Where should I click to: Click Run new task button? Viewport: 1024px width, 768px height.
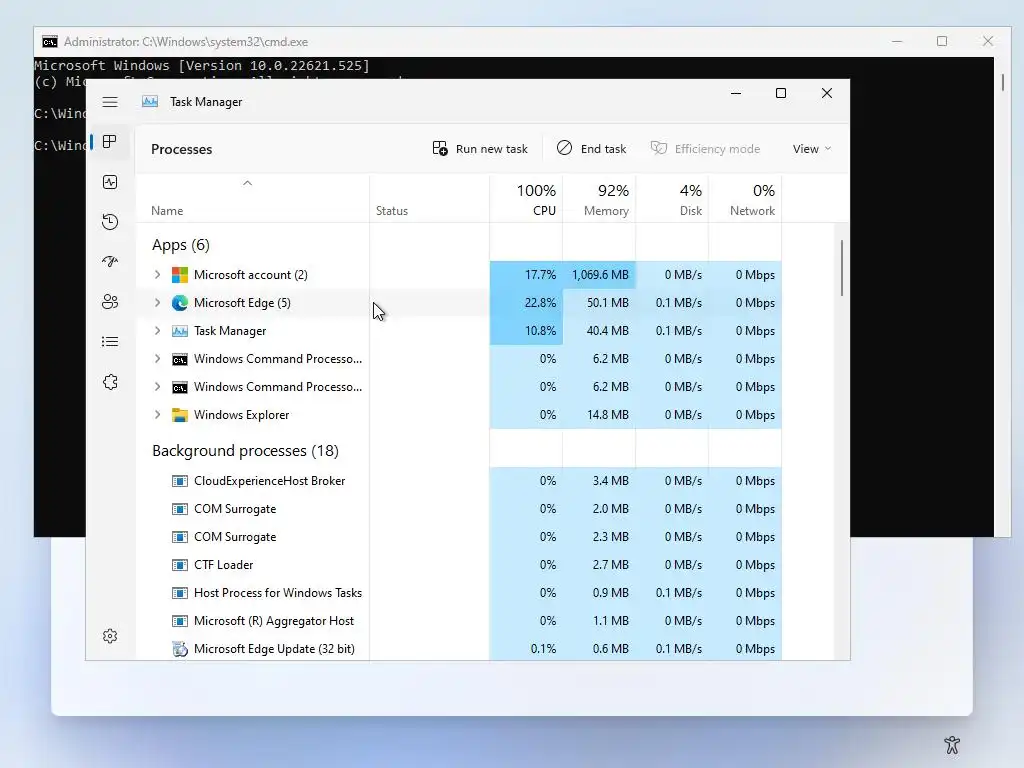pos(480,149)
